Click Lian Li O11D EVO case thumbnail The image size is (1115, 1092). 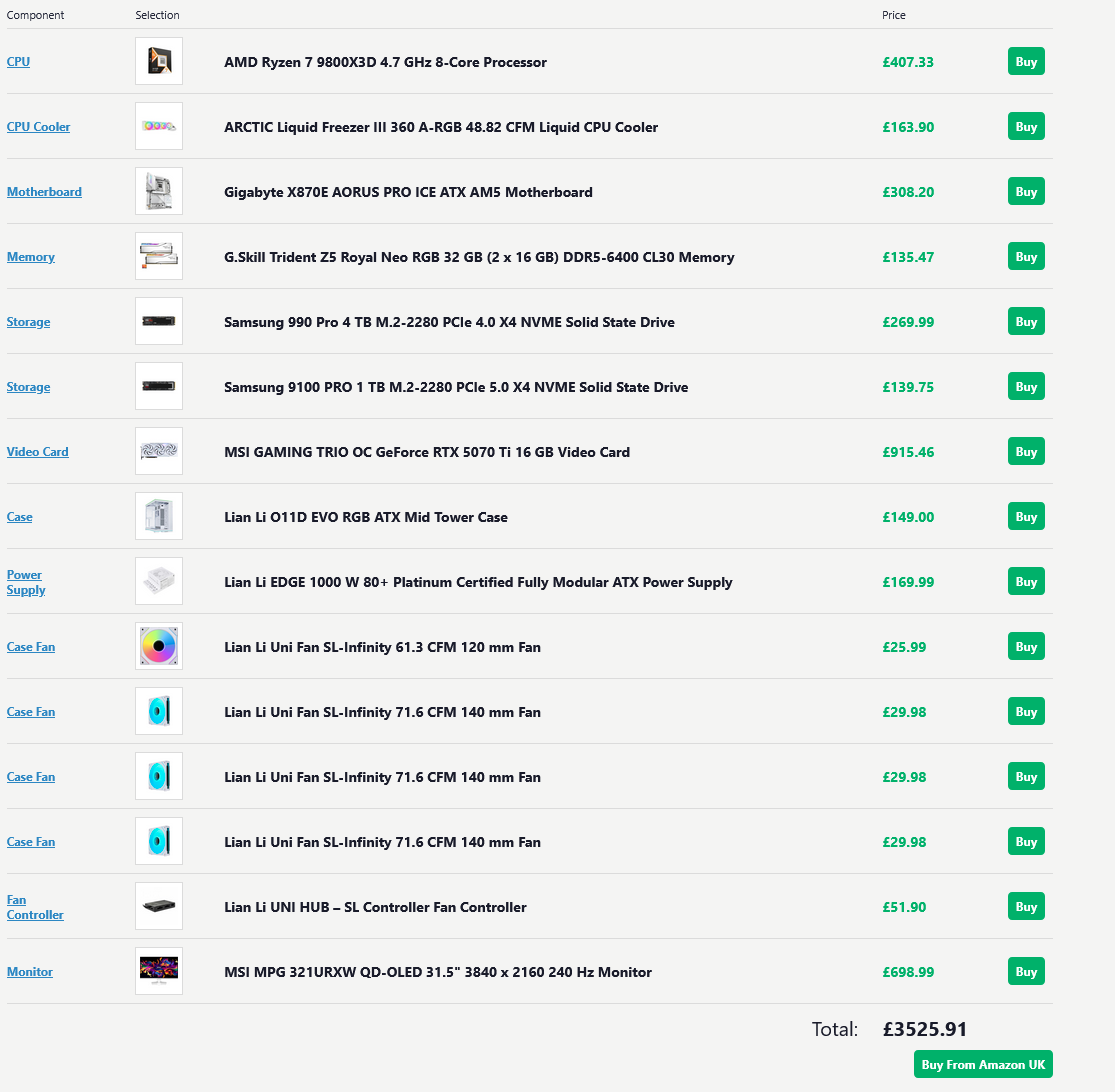[x=159, y=516]
